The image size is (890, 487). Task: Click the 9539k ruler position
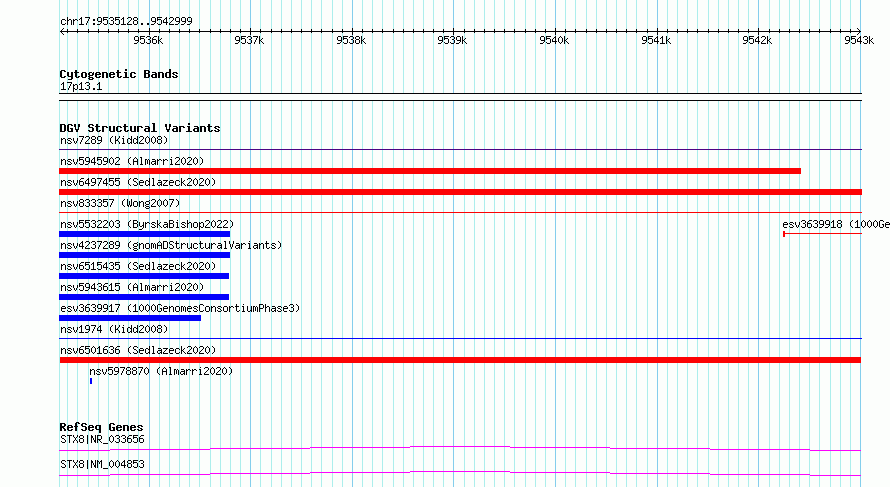tap(452, 40)
